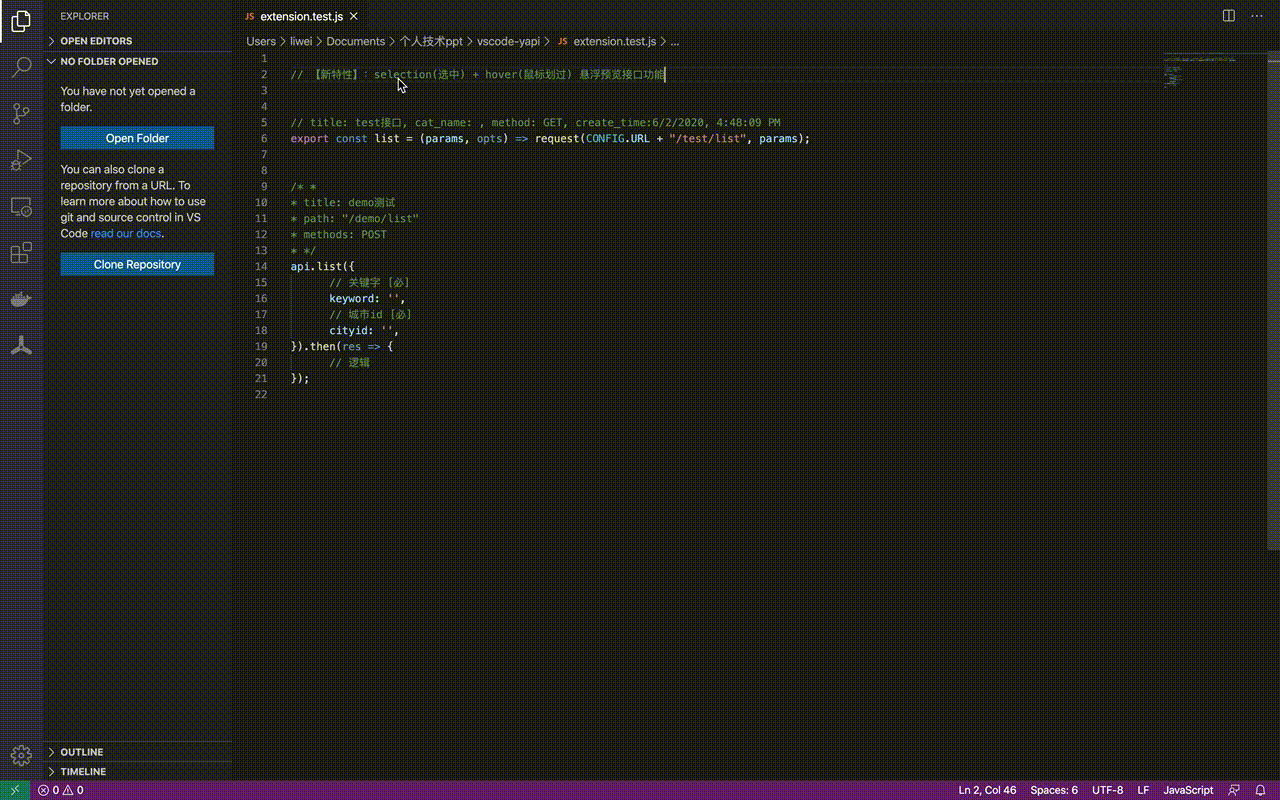Open the remote connection indicator at bottom left
Viewport: 1280px width, 800px height.
(x=13, y=790)
